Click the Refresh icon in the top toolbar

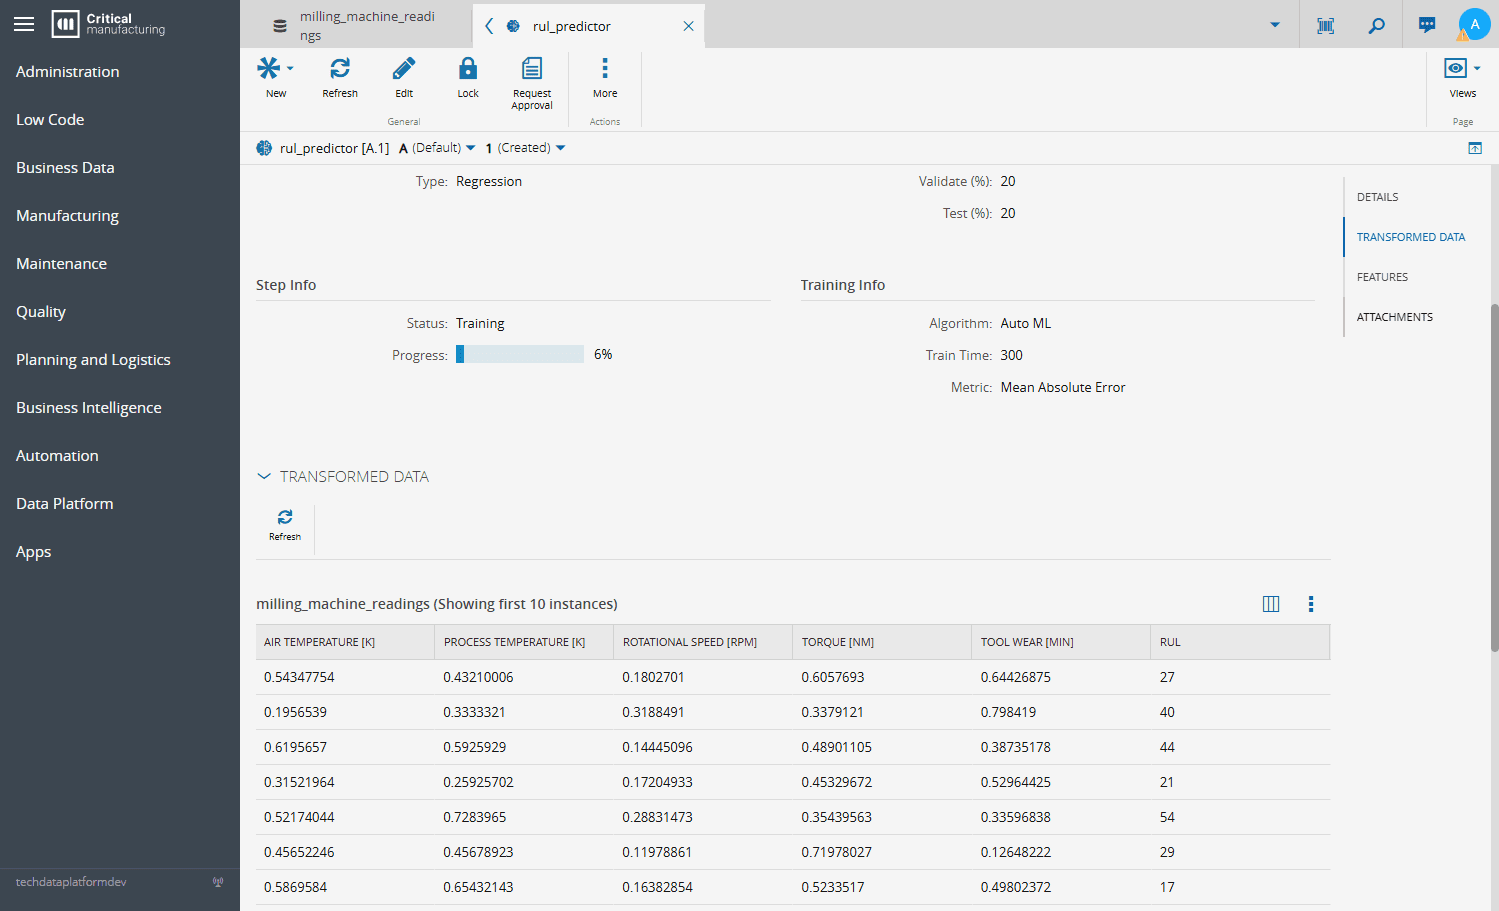pyautogui.click(x=340, y=69)
